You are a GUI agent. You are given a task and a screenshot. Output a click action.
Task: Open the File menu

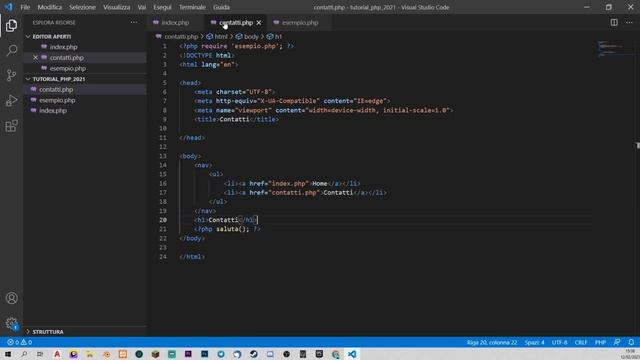(x=25, y=7)
